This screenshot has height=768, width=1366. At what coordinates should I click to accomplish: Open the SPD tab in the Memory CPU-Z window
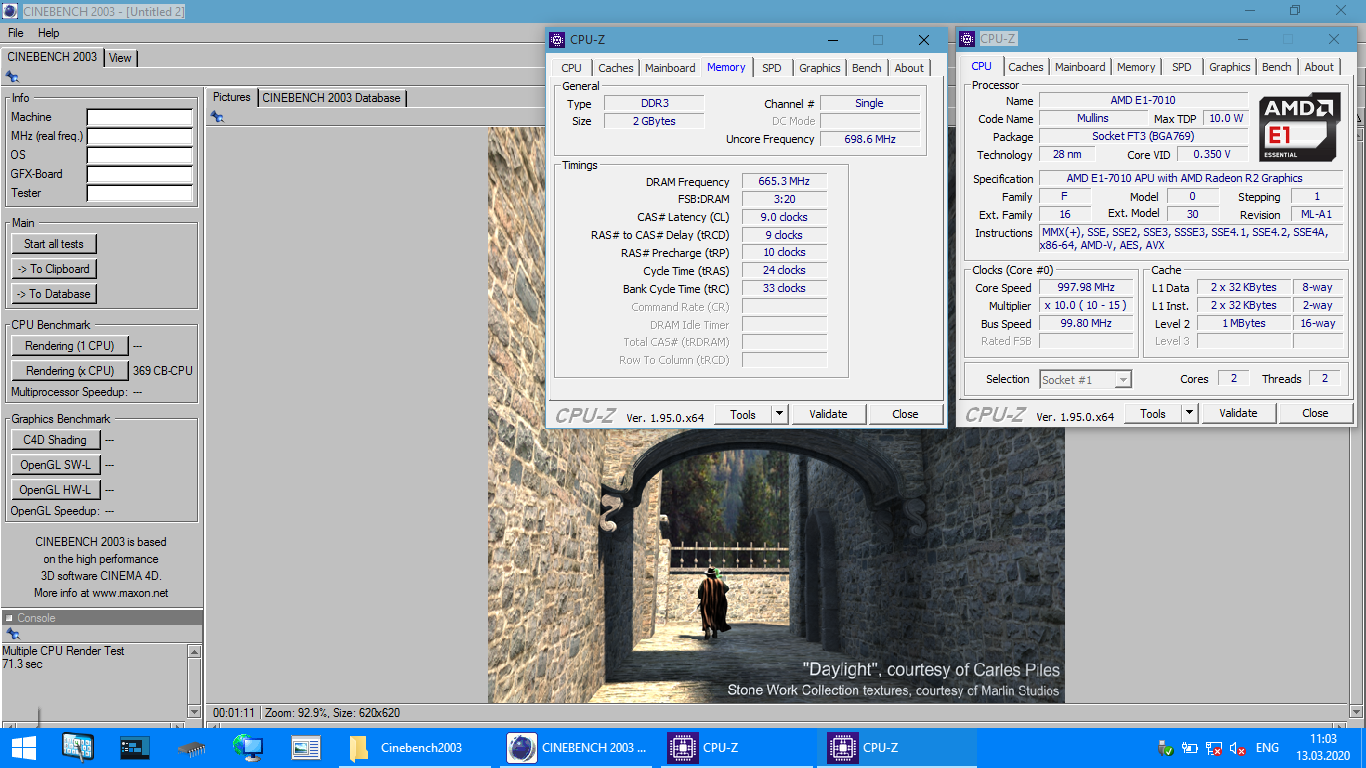pos(771,68)
